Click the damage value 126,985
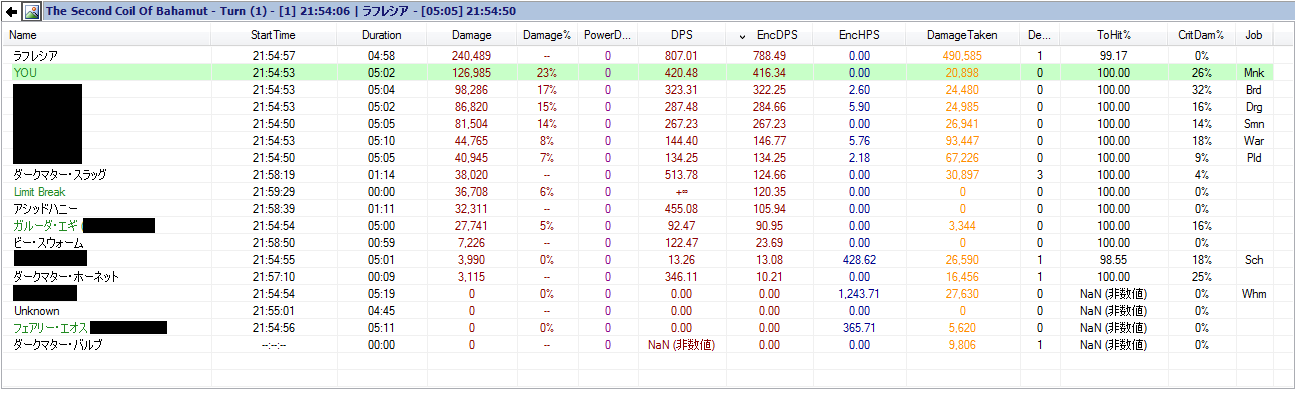Viewport: 1296px width, 394px height. pos(472,73)
